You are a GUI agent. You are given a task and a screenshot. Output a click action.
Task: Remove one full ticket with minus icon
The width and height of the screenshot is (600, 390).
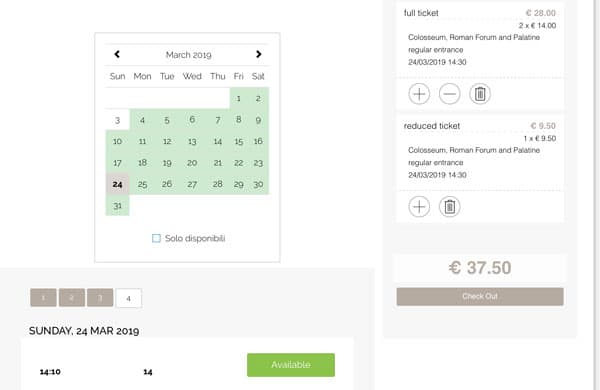click(x=450, y=94)
